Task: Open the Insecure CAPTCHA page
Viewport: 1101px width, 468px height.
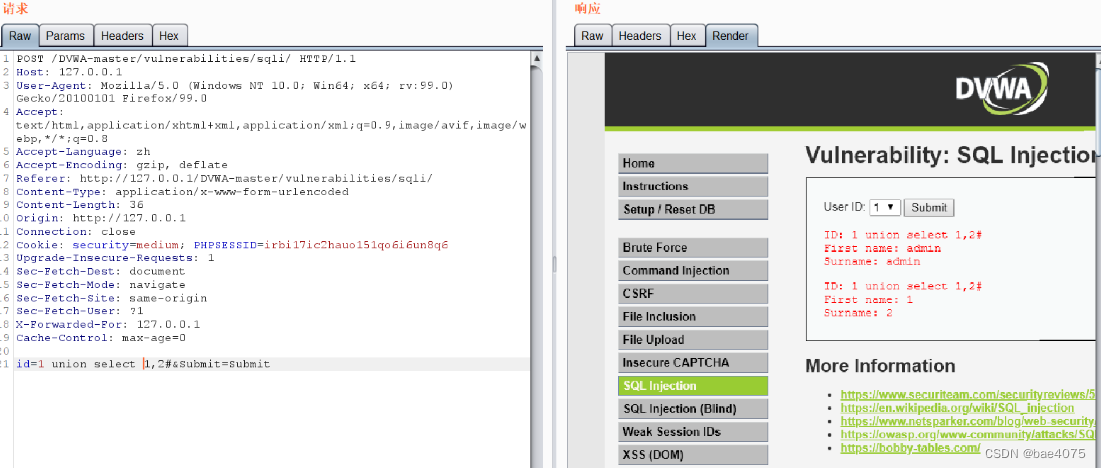Action: pyautogui.click(x=693, y=363)
